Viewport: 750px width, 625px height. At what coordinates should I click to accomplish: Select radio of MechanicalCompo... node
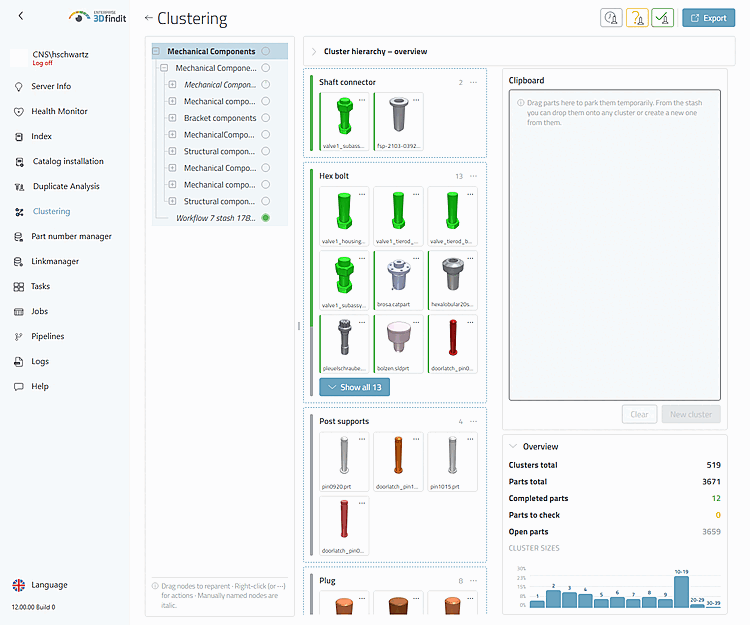pos(266,134)
